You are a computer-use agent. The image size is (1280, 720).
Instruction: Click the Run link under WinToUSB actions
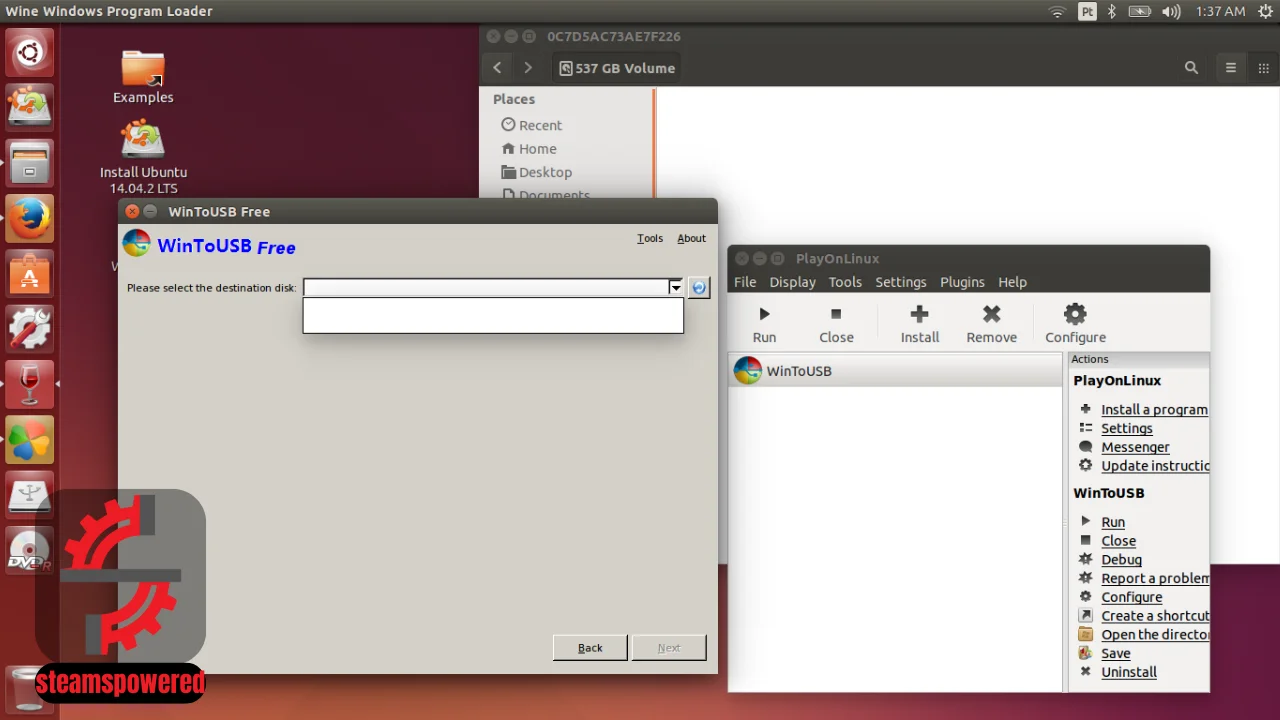coord(1113,522)
